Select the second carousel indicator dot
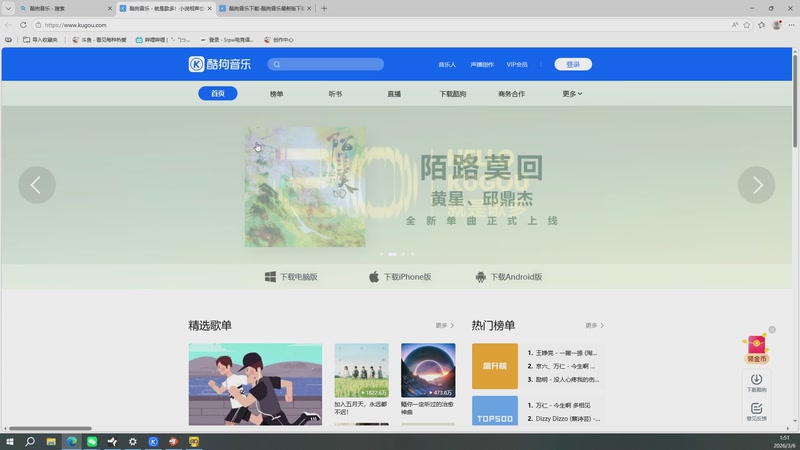 (392, 254)
